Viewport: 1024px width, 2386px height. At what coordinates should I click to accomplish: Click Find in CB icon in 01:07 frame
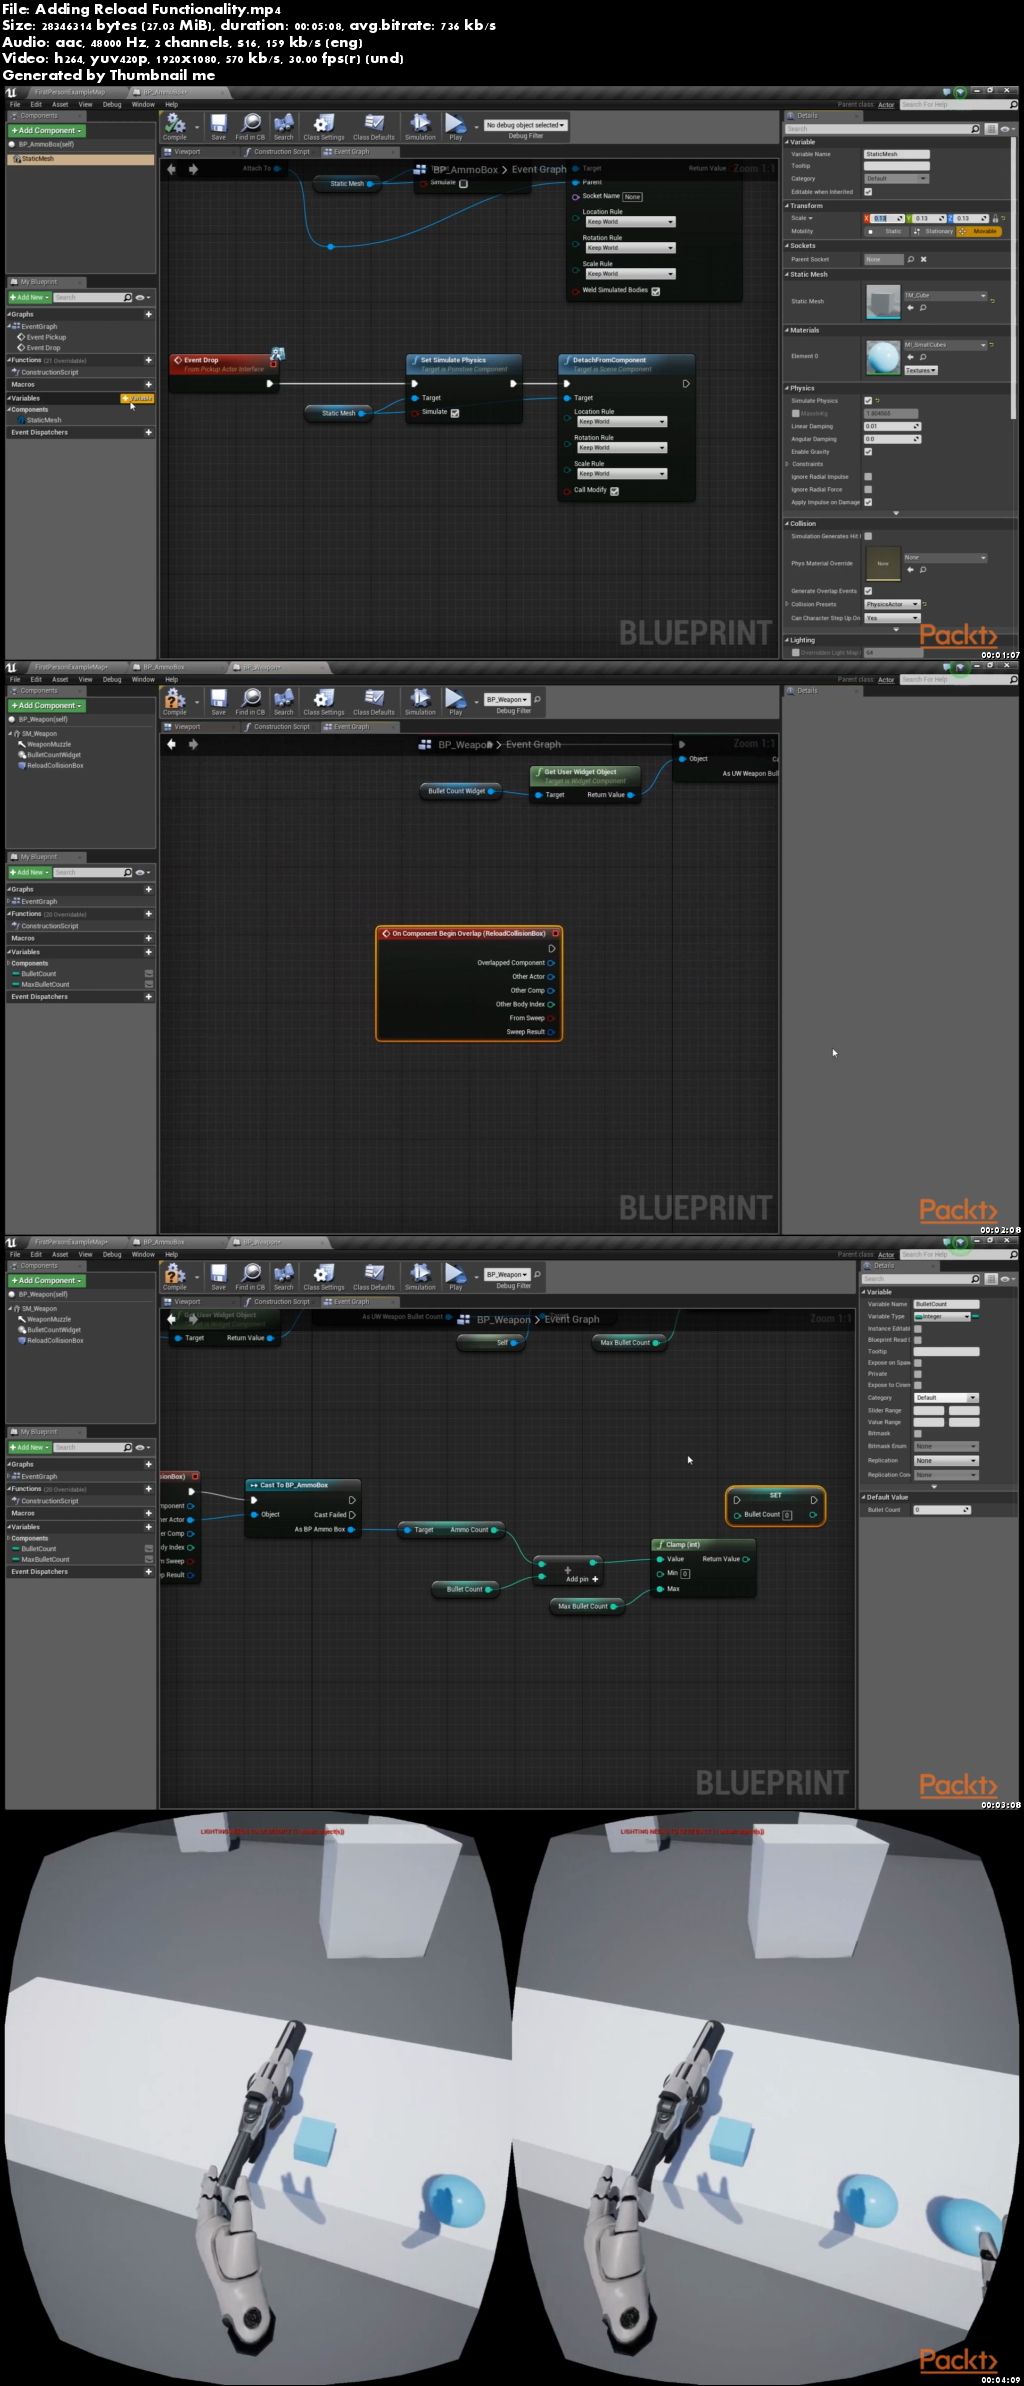(x=251, y=124)
